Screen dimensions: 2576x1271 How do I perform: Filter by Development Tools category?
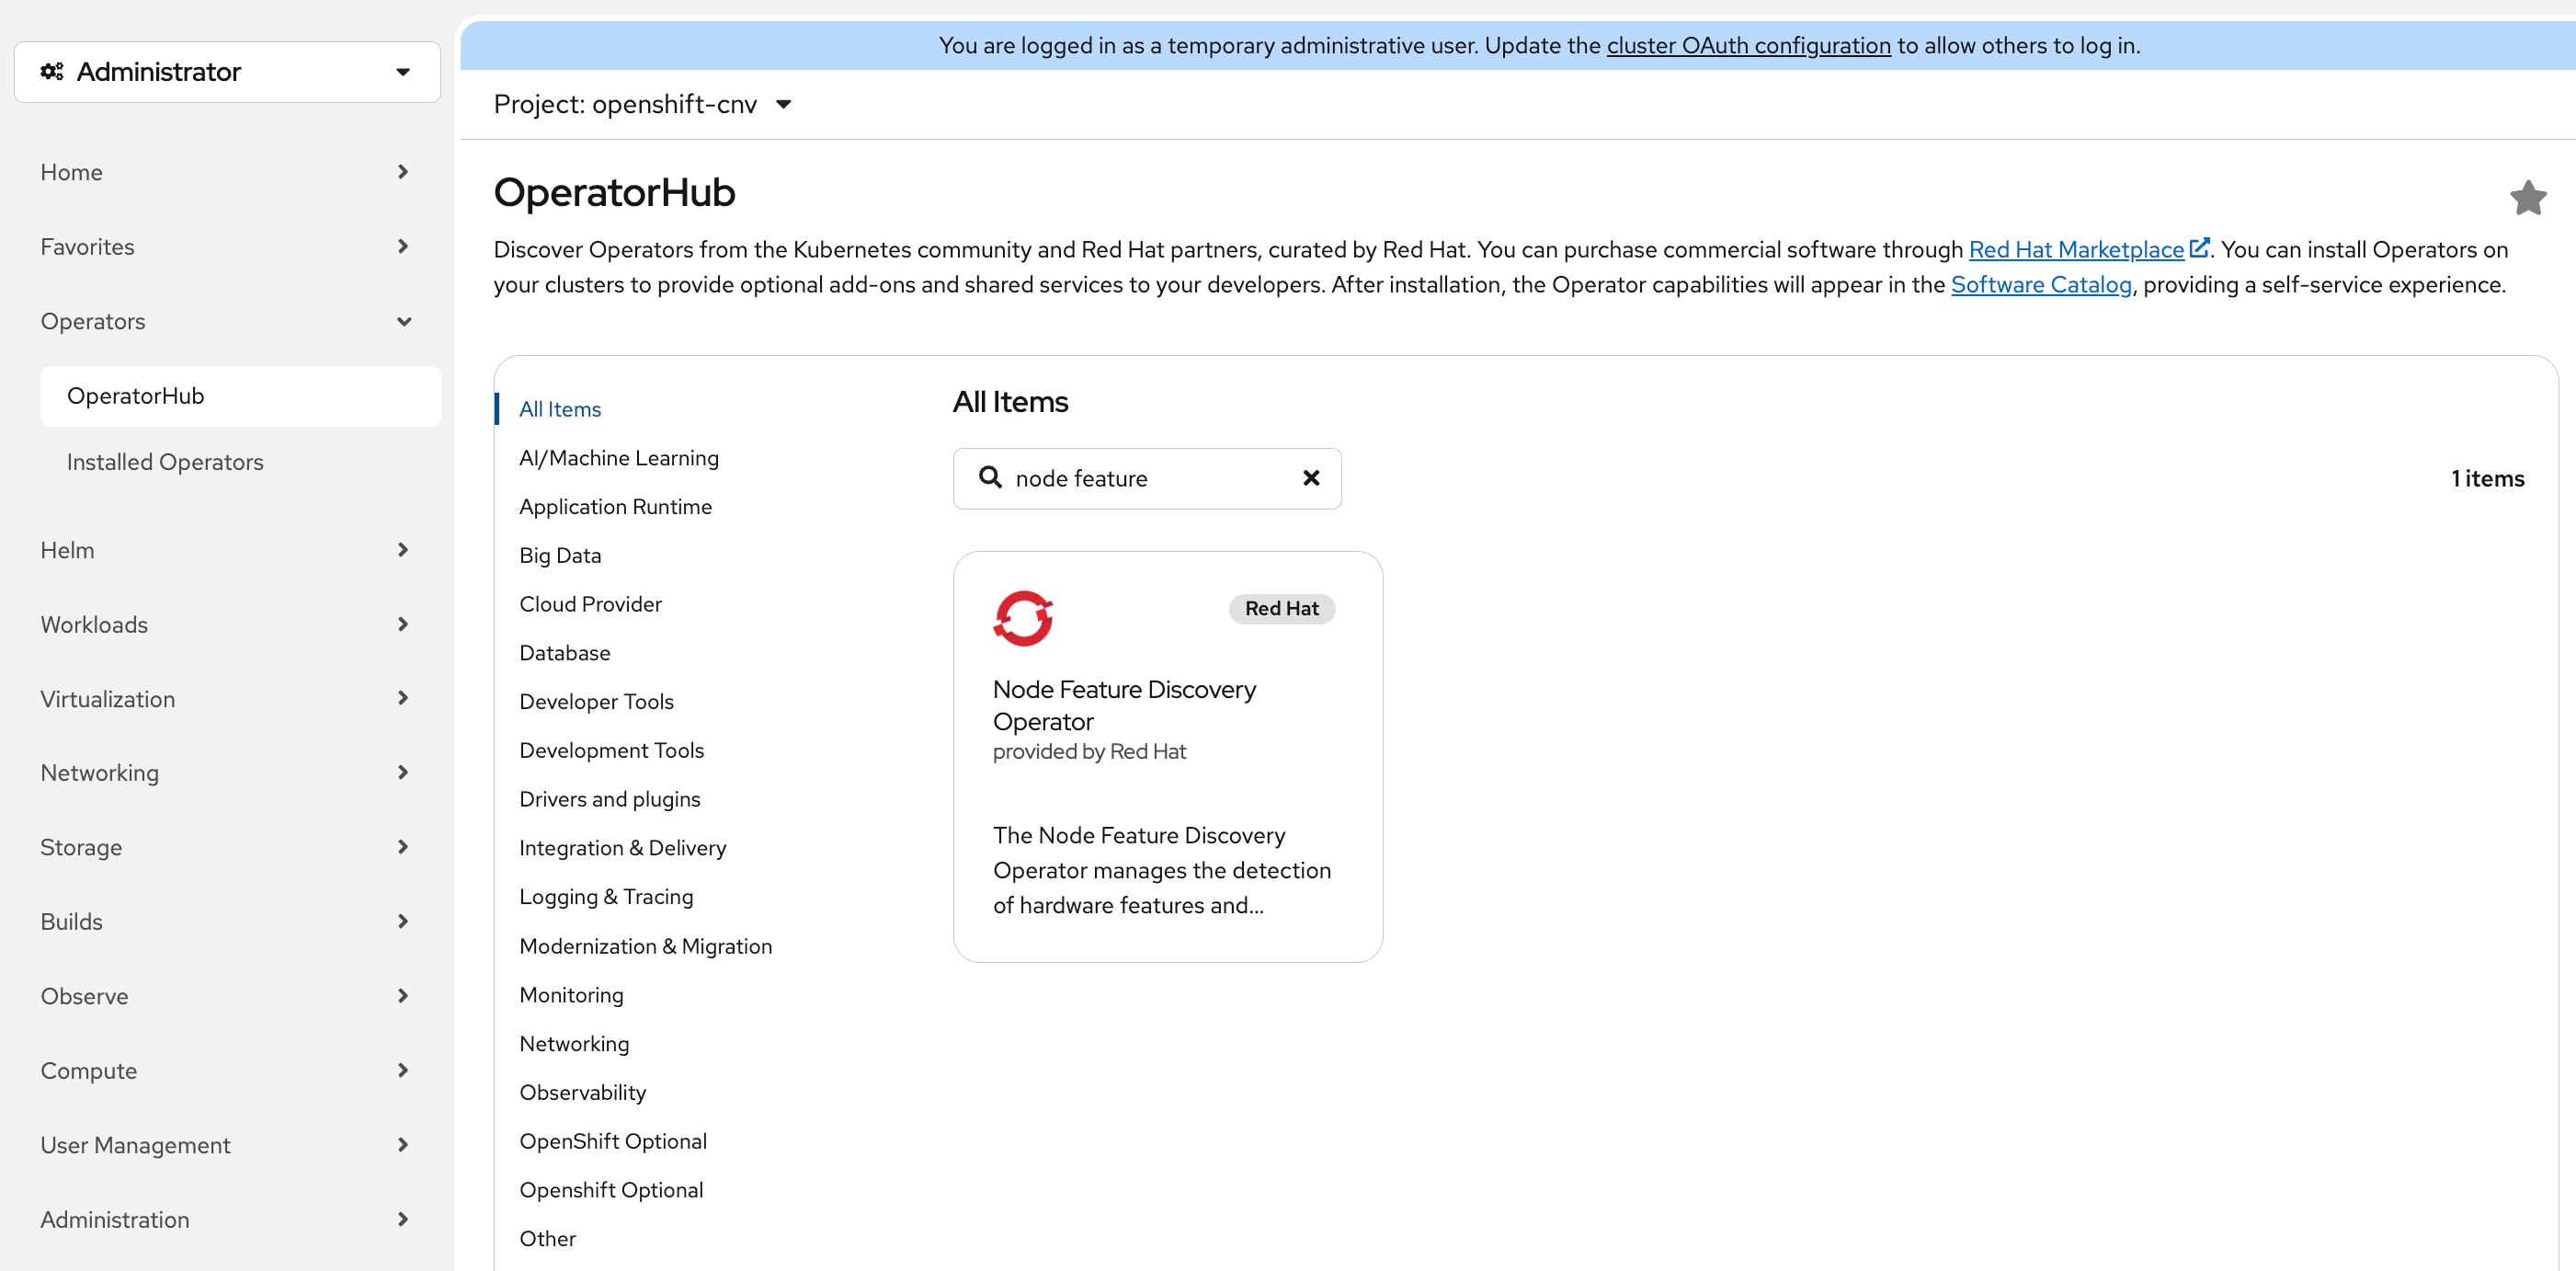point(611,750)
